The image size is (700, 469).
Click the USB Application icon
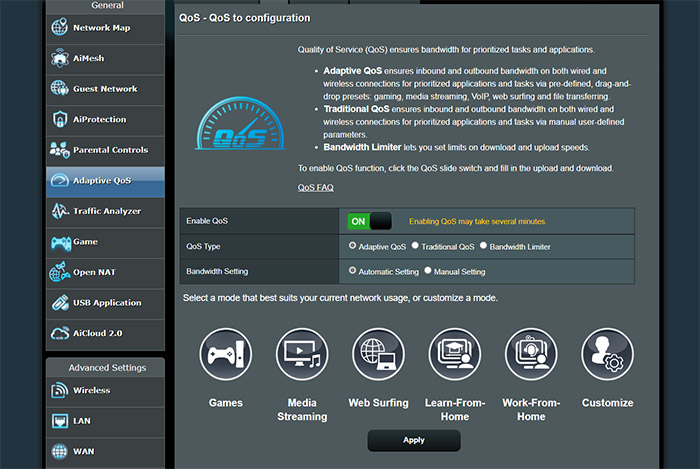[x=60, y=303]
